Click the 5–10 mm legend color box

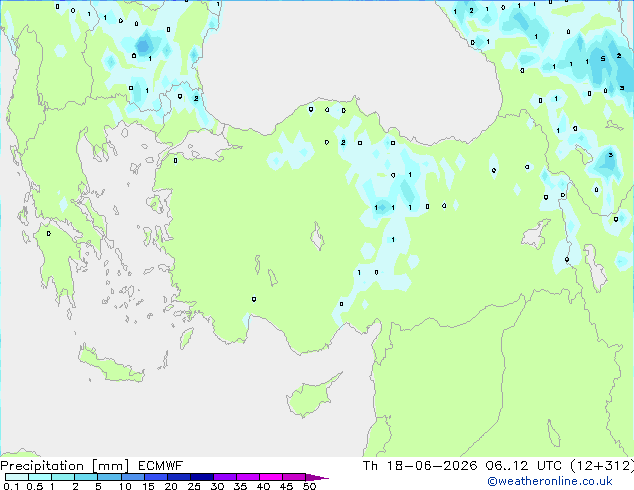[109, 477]
